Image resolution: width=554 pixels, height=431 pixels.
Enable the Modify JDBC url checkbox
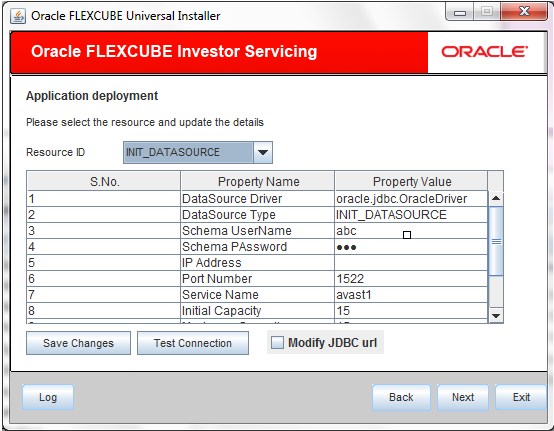click(x=277, y=342)
